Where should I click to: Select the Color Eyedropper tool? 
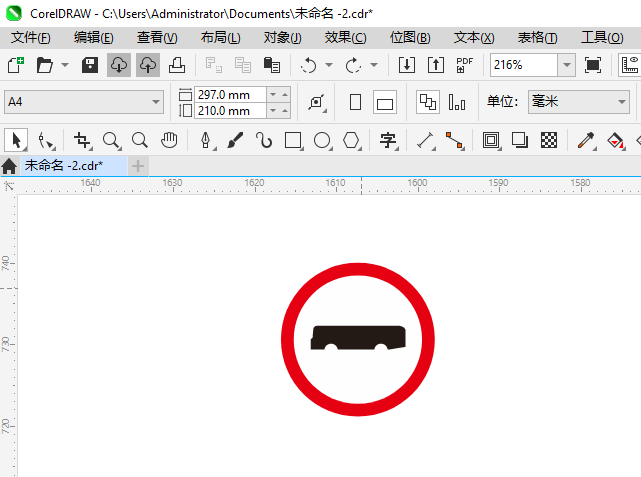click(x=587, y=141)
